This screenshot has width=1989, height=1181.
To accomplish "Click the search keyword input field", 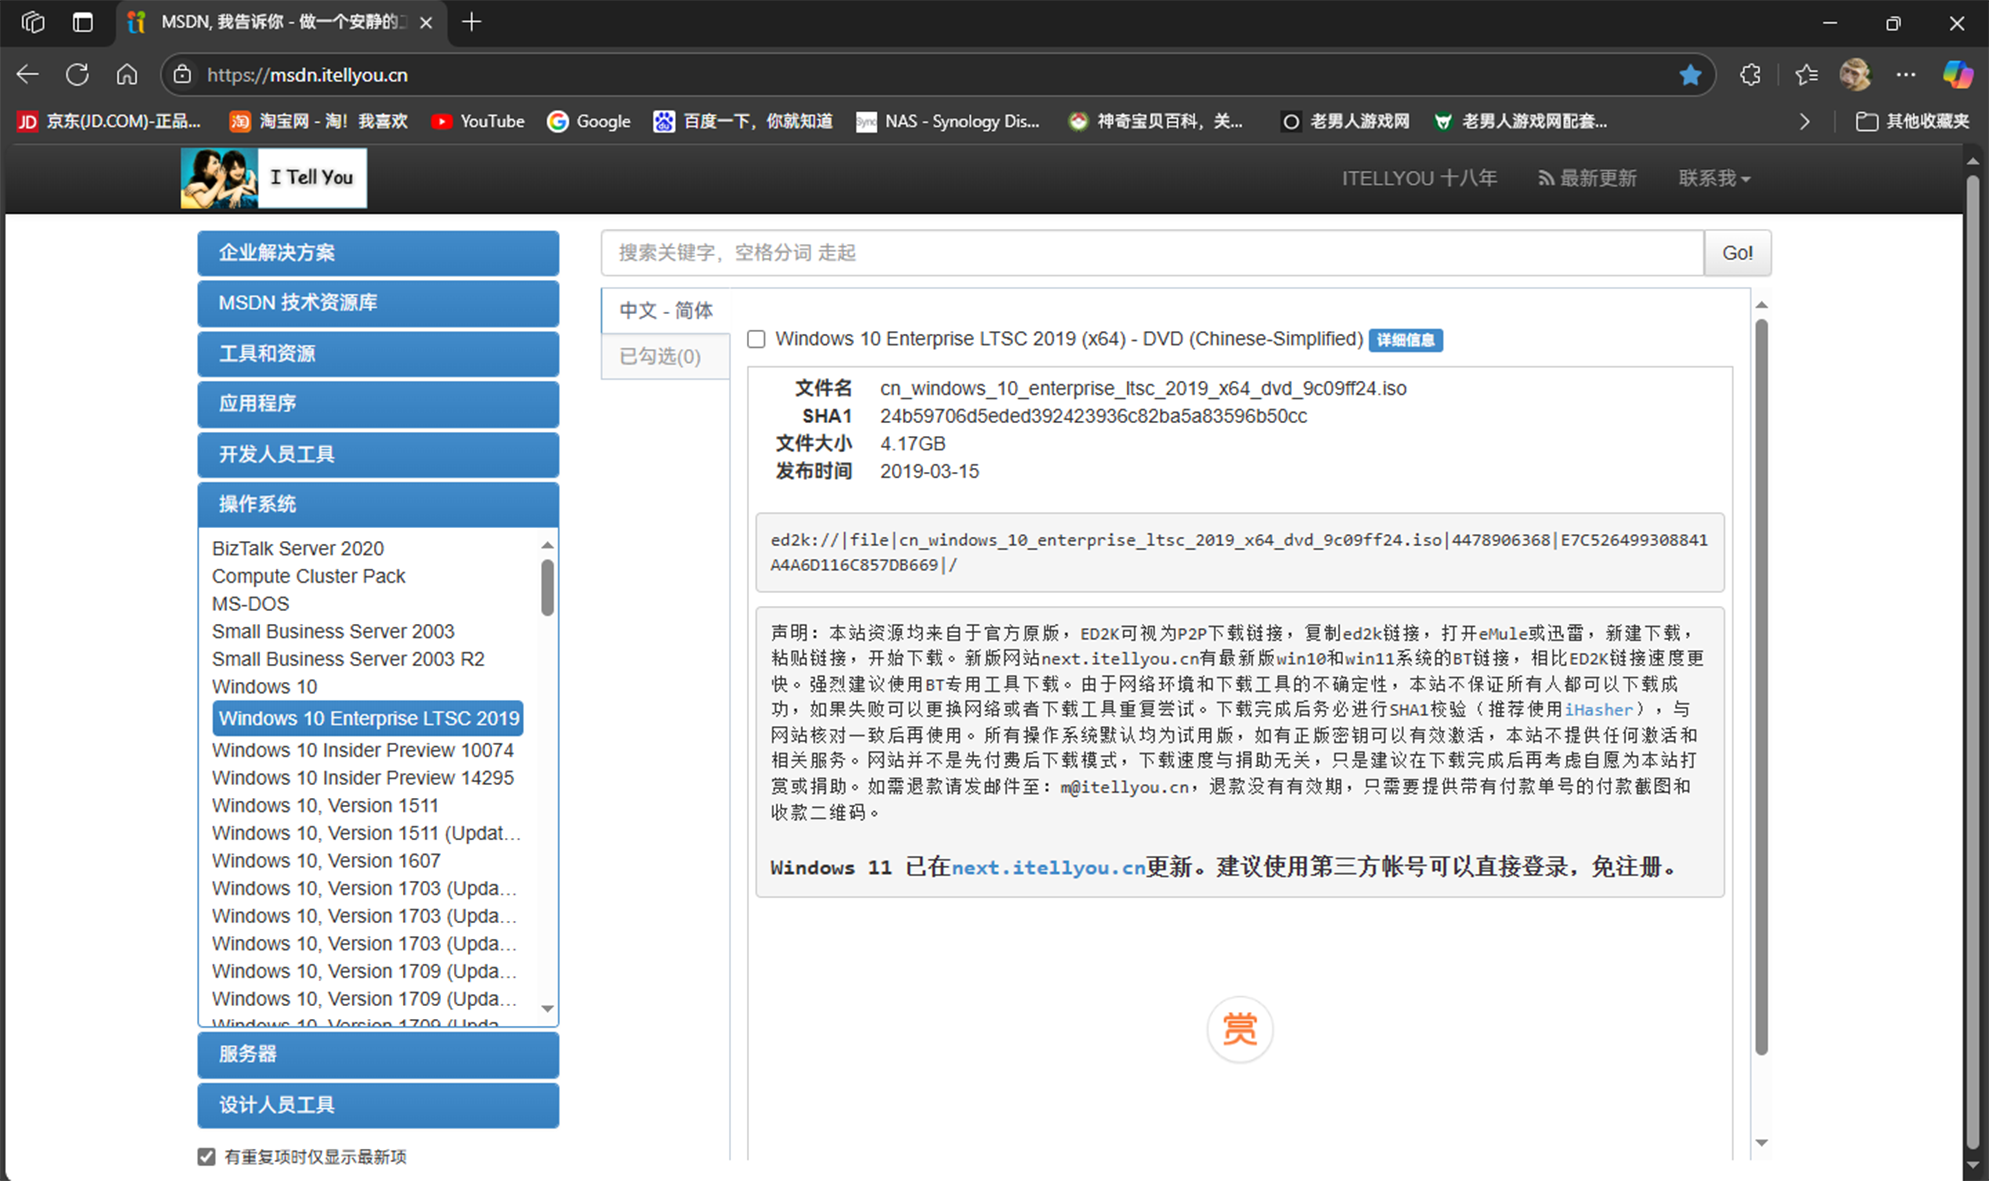I will tap(1152, 253).
